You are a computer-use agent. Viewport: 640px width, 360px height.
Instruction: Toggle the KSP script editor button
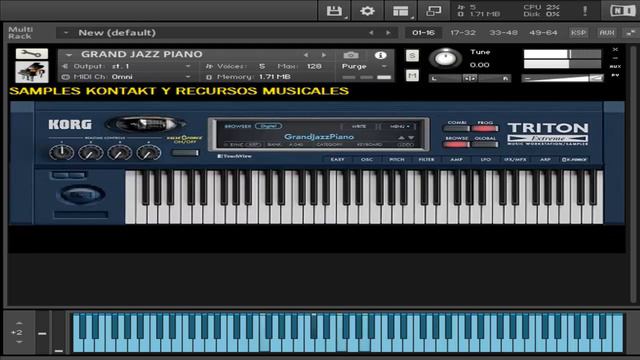click(578, 33)
